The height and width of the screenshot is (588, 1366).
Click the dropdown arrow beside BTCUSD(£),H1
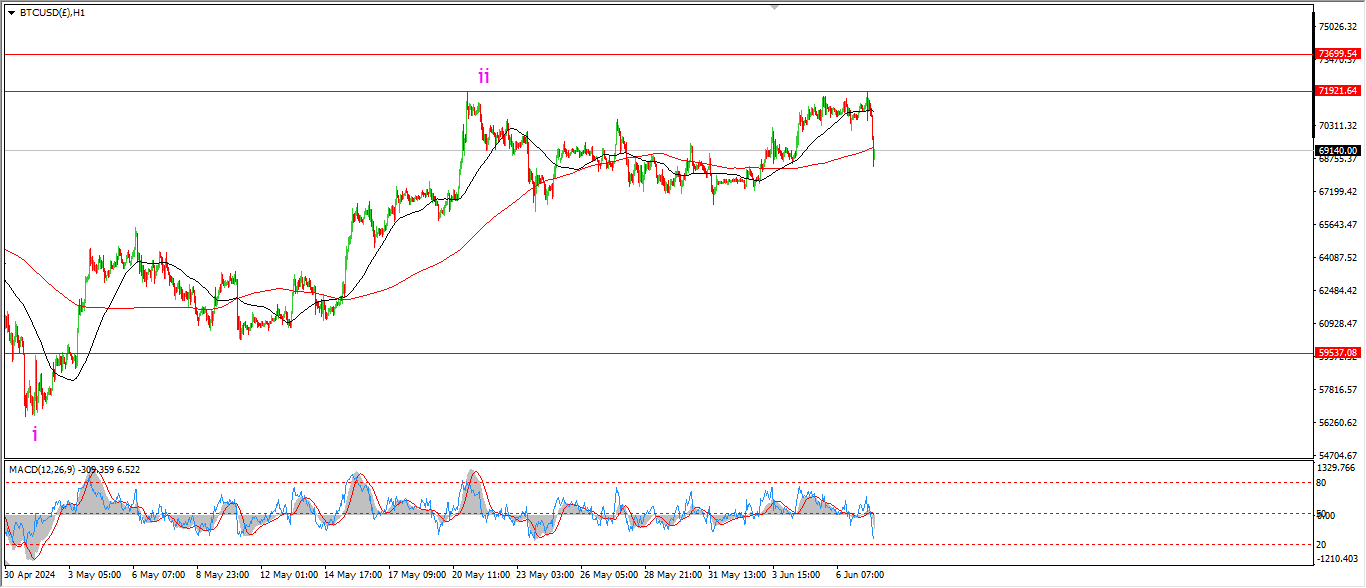pos(11,13)
